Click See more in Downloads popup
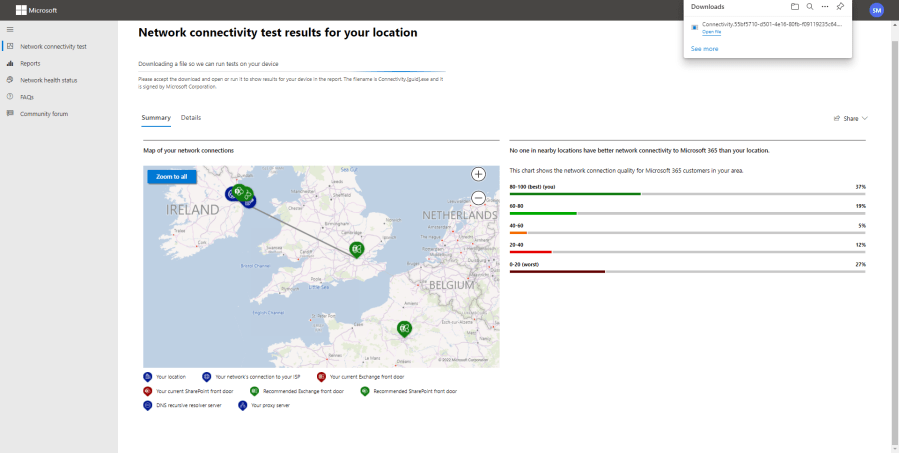 [x=704, y=48]
